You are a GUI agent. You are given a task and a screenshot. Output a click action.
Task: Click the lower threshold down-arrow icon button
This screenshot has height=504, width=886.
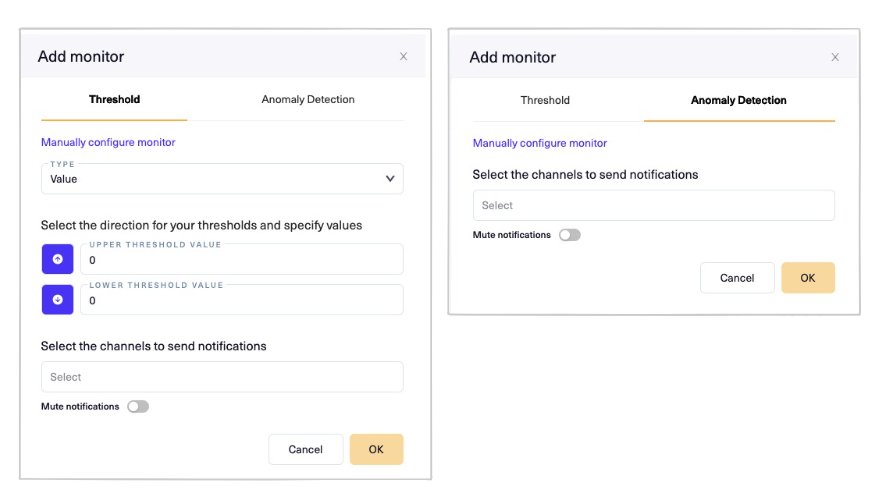(x=57, y=300)
